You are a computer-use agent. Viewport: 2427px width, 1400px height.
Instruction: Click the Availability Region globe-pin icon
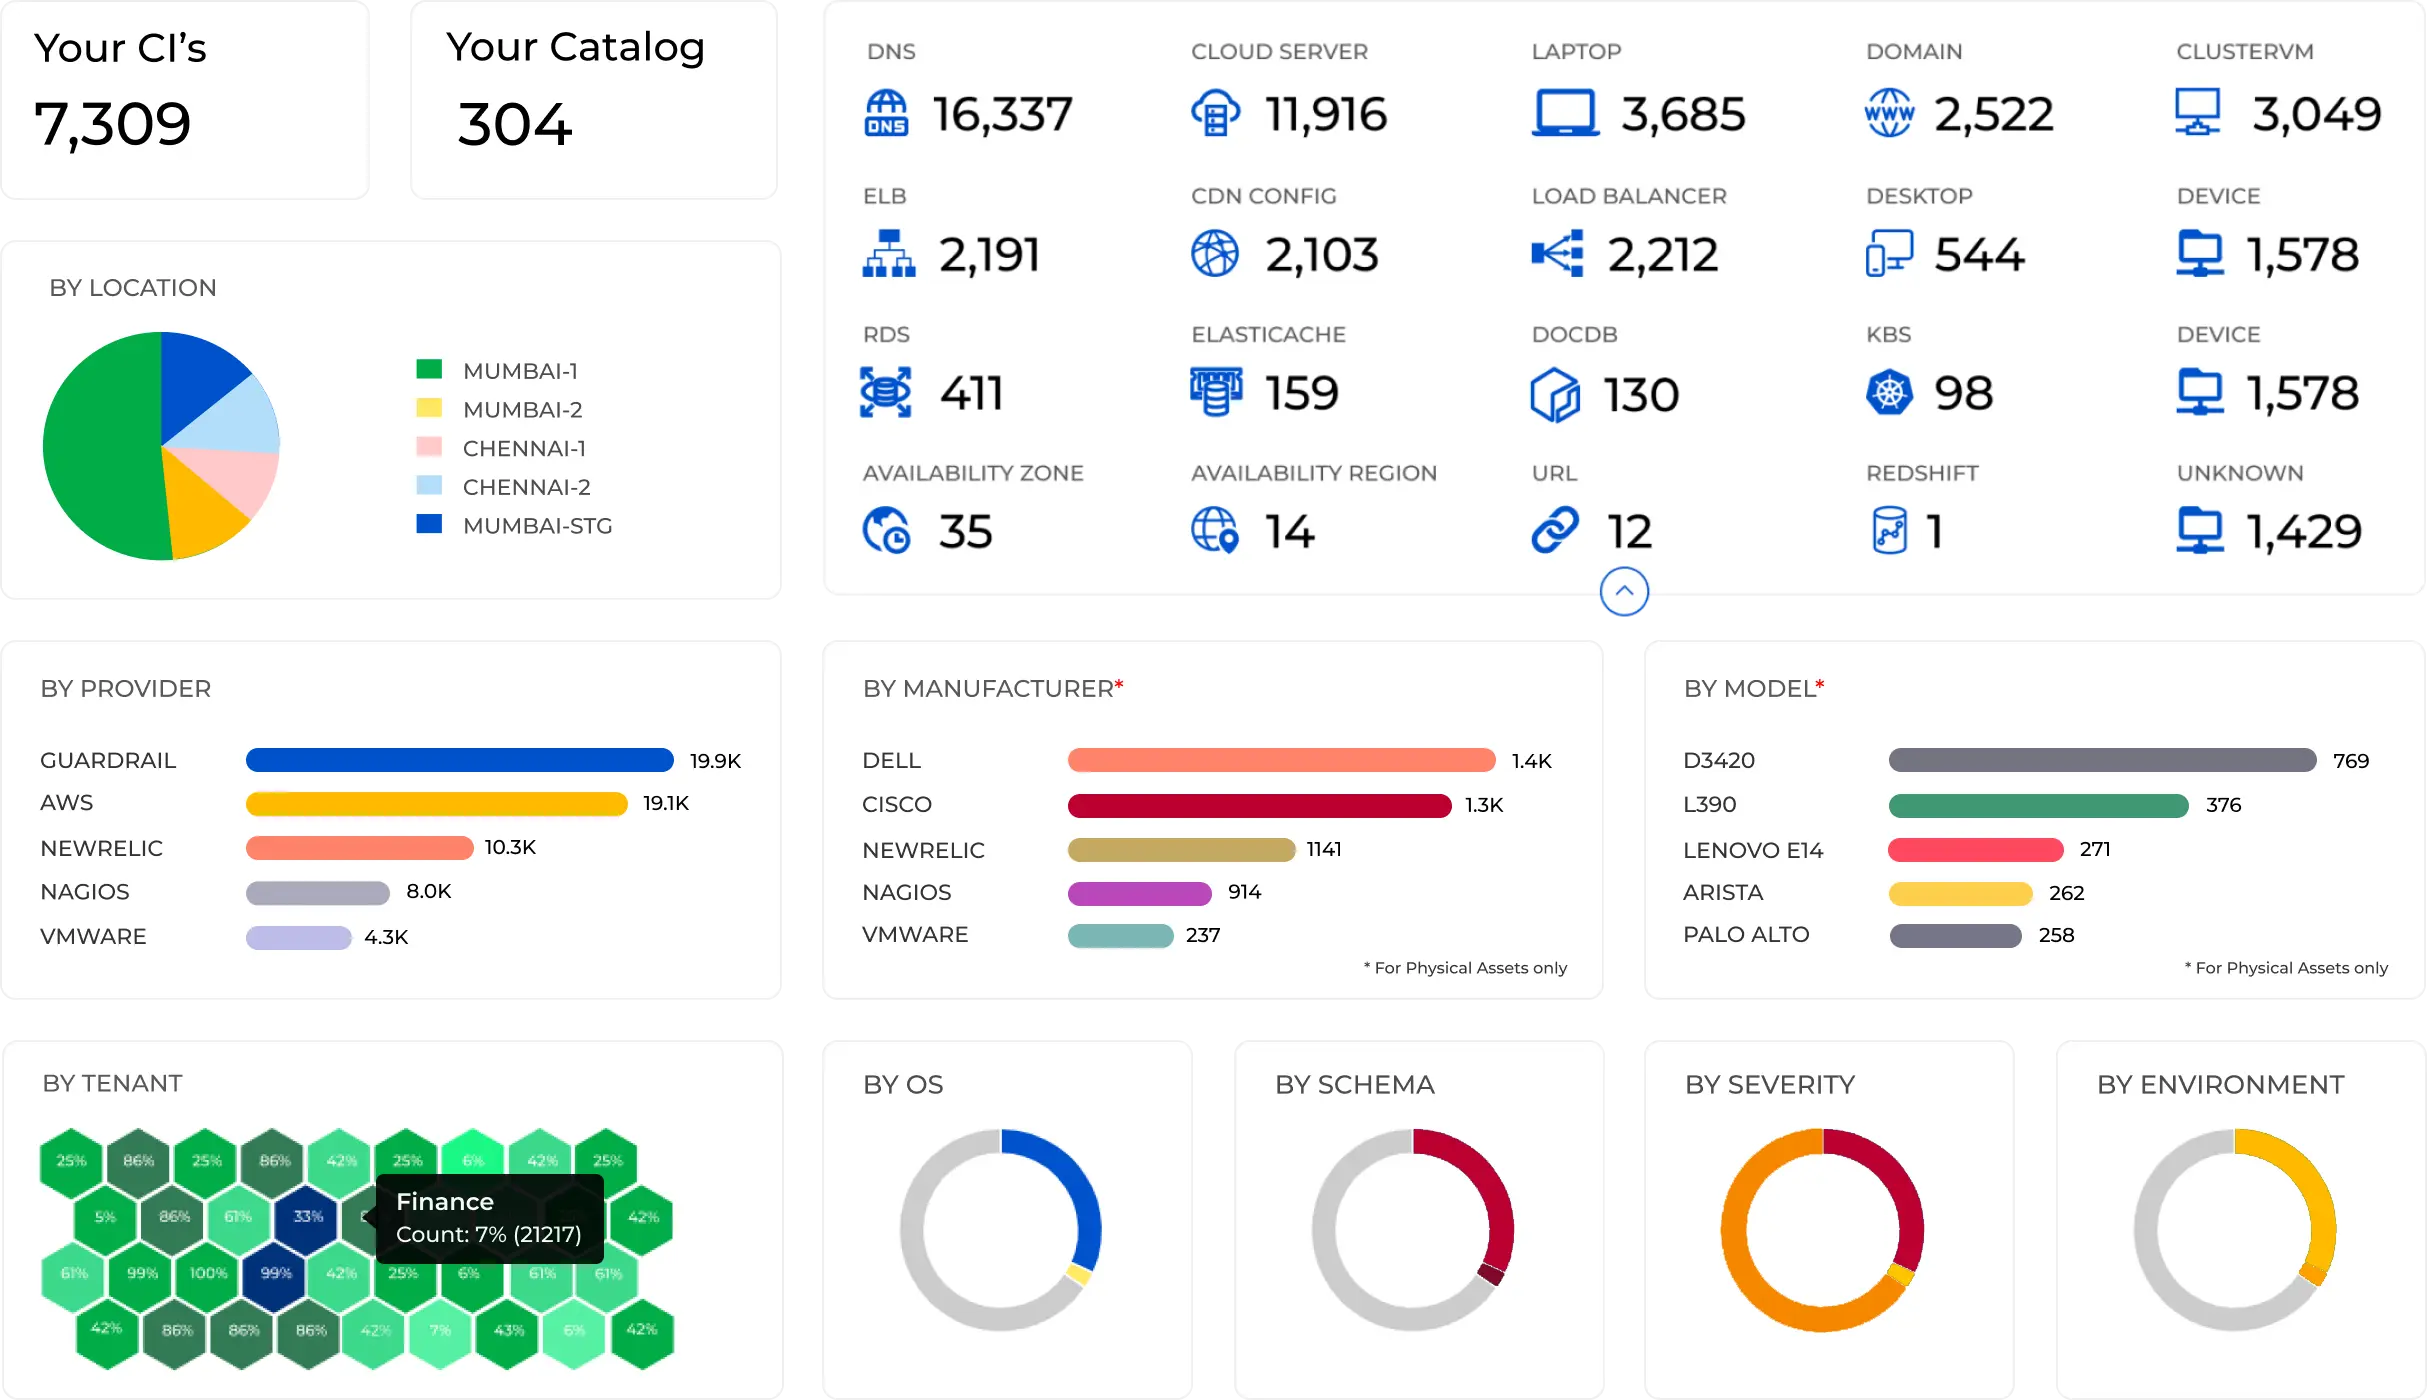pos(1215,530)
